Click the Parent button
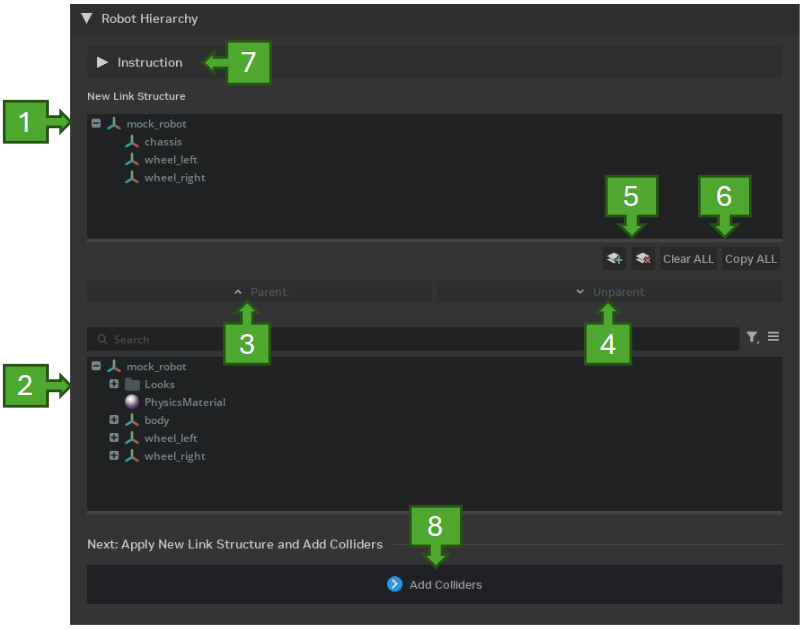The width and height of the screenshot is (803, 630). (x=260, y=292)
